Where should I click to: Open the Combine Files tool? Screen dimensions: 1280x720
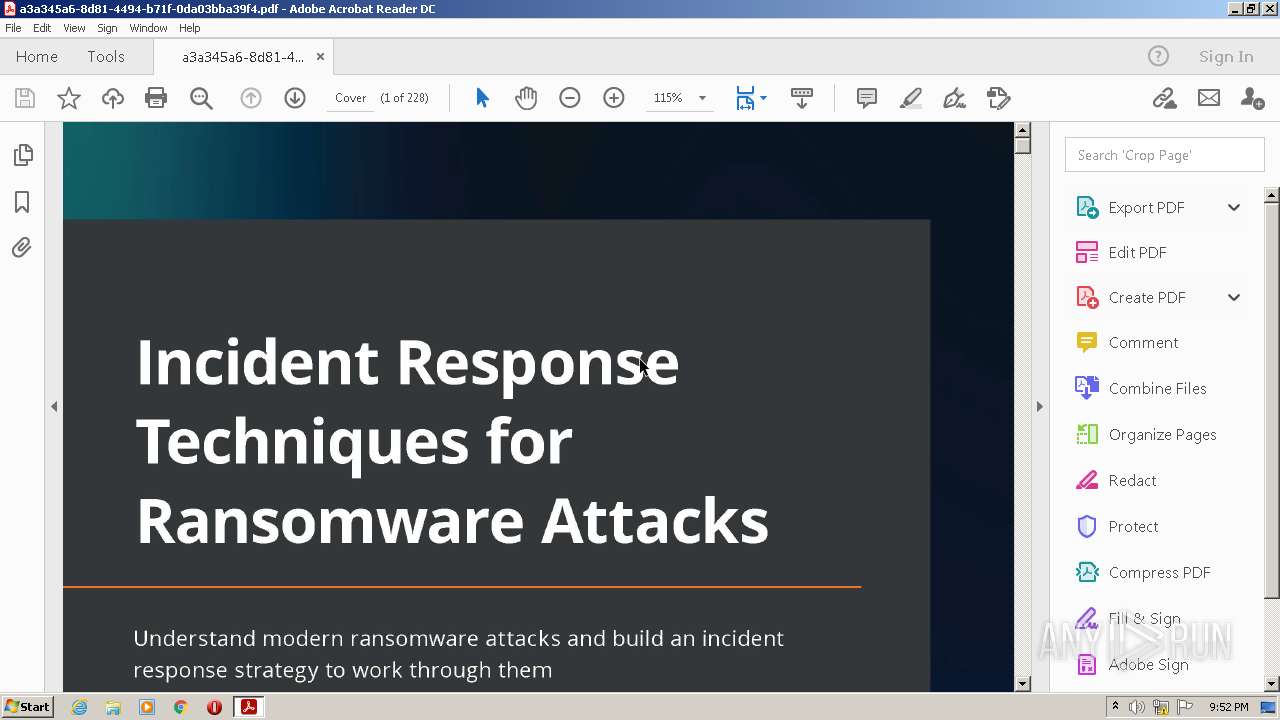(x=1157, y=389)
